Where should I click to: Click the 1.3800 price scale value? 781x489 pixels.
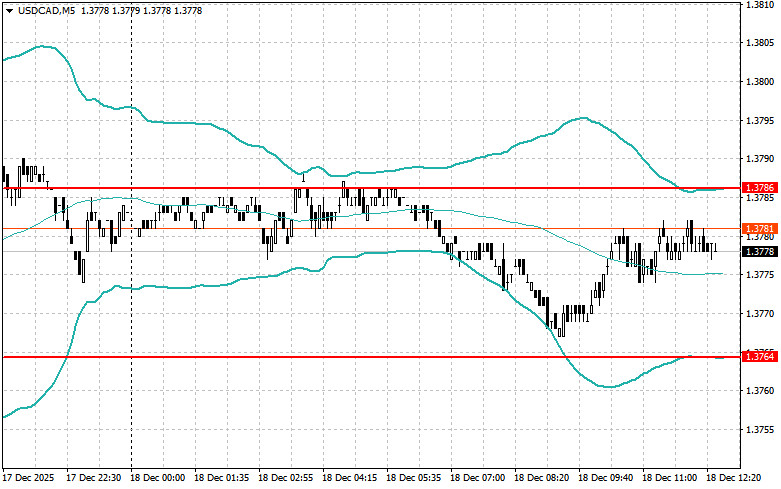[760, 82]
